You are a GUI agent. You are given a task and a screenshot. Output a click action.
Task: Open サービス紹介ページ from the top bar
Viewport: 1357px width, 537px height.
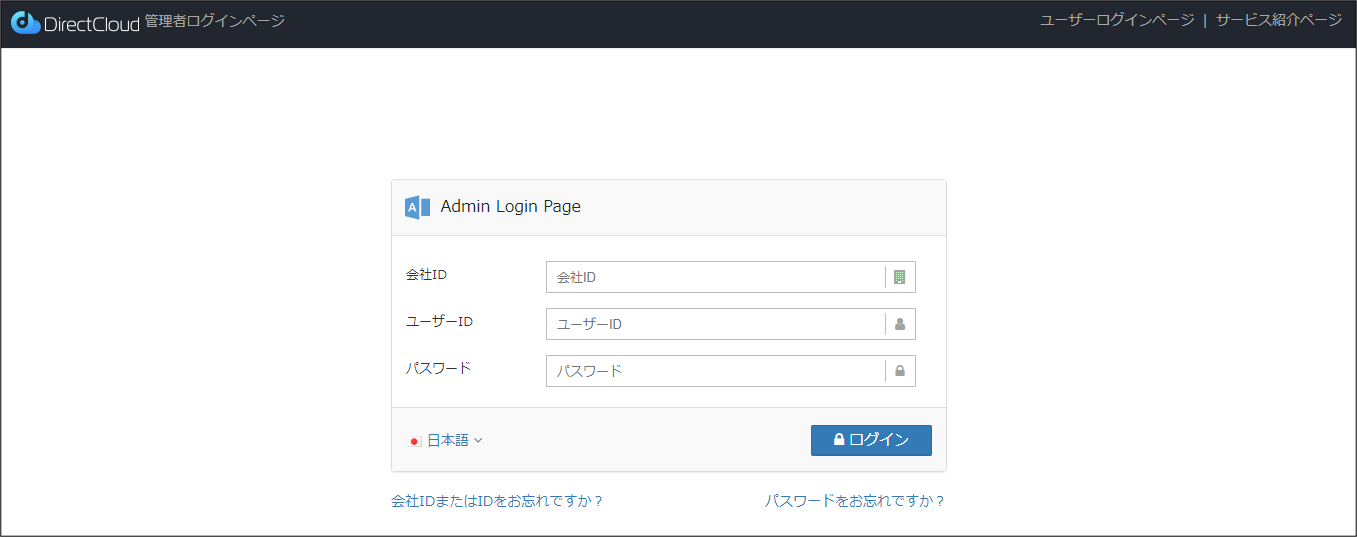(x=1278, y=20)
